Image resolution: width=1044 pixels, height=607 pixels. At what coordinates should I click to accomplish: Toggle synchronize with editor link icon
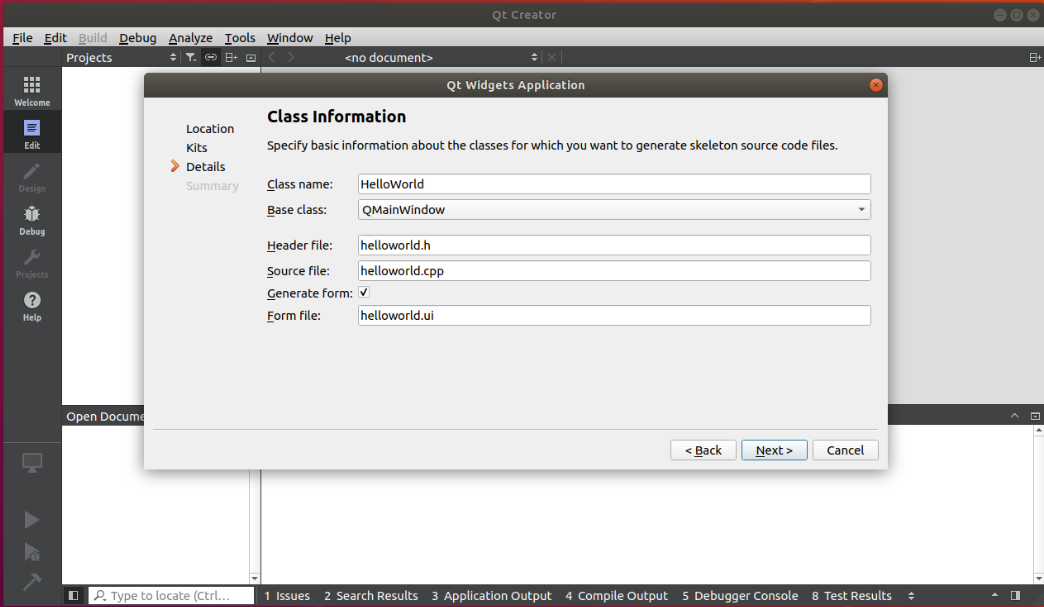tap(210, 58)
